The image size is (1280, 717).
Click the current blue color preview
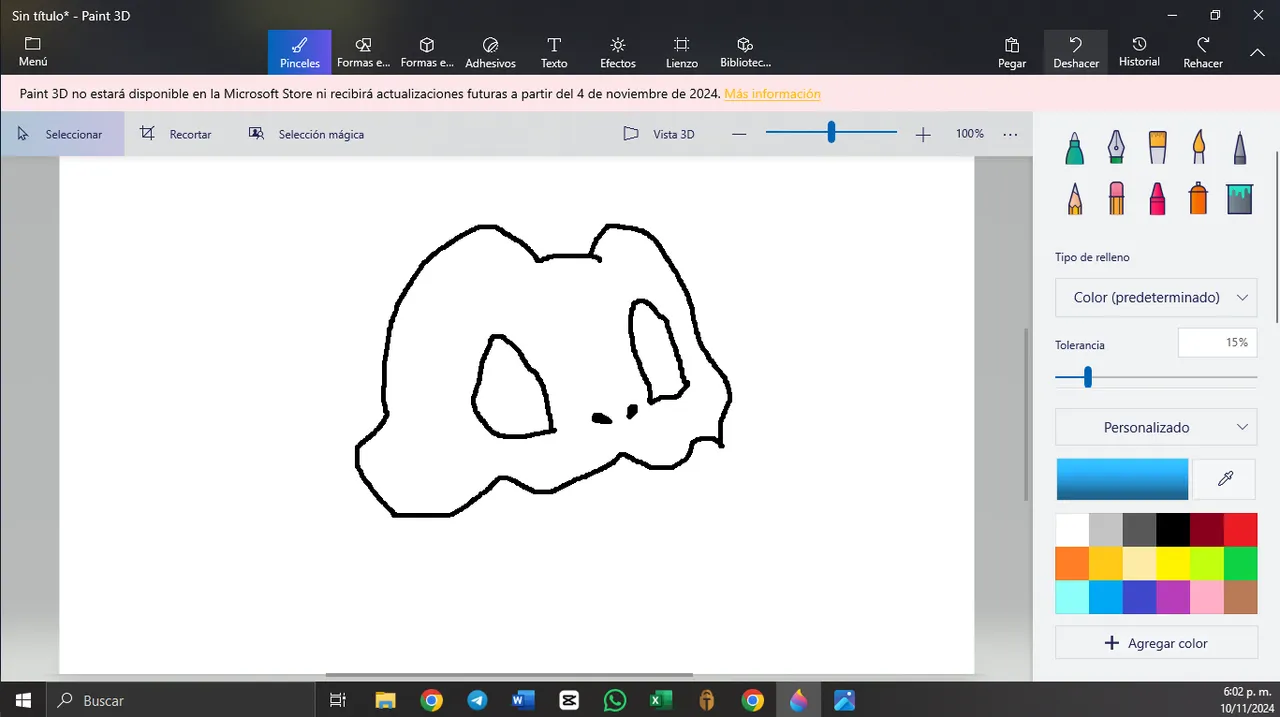tap(1122, 479)
